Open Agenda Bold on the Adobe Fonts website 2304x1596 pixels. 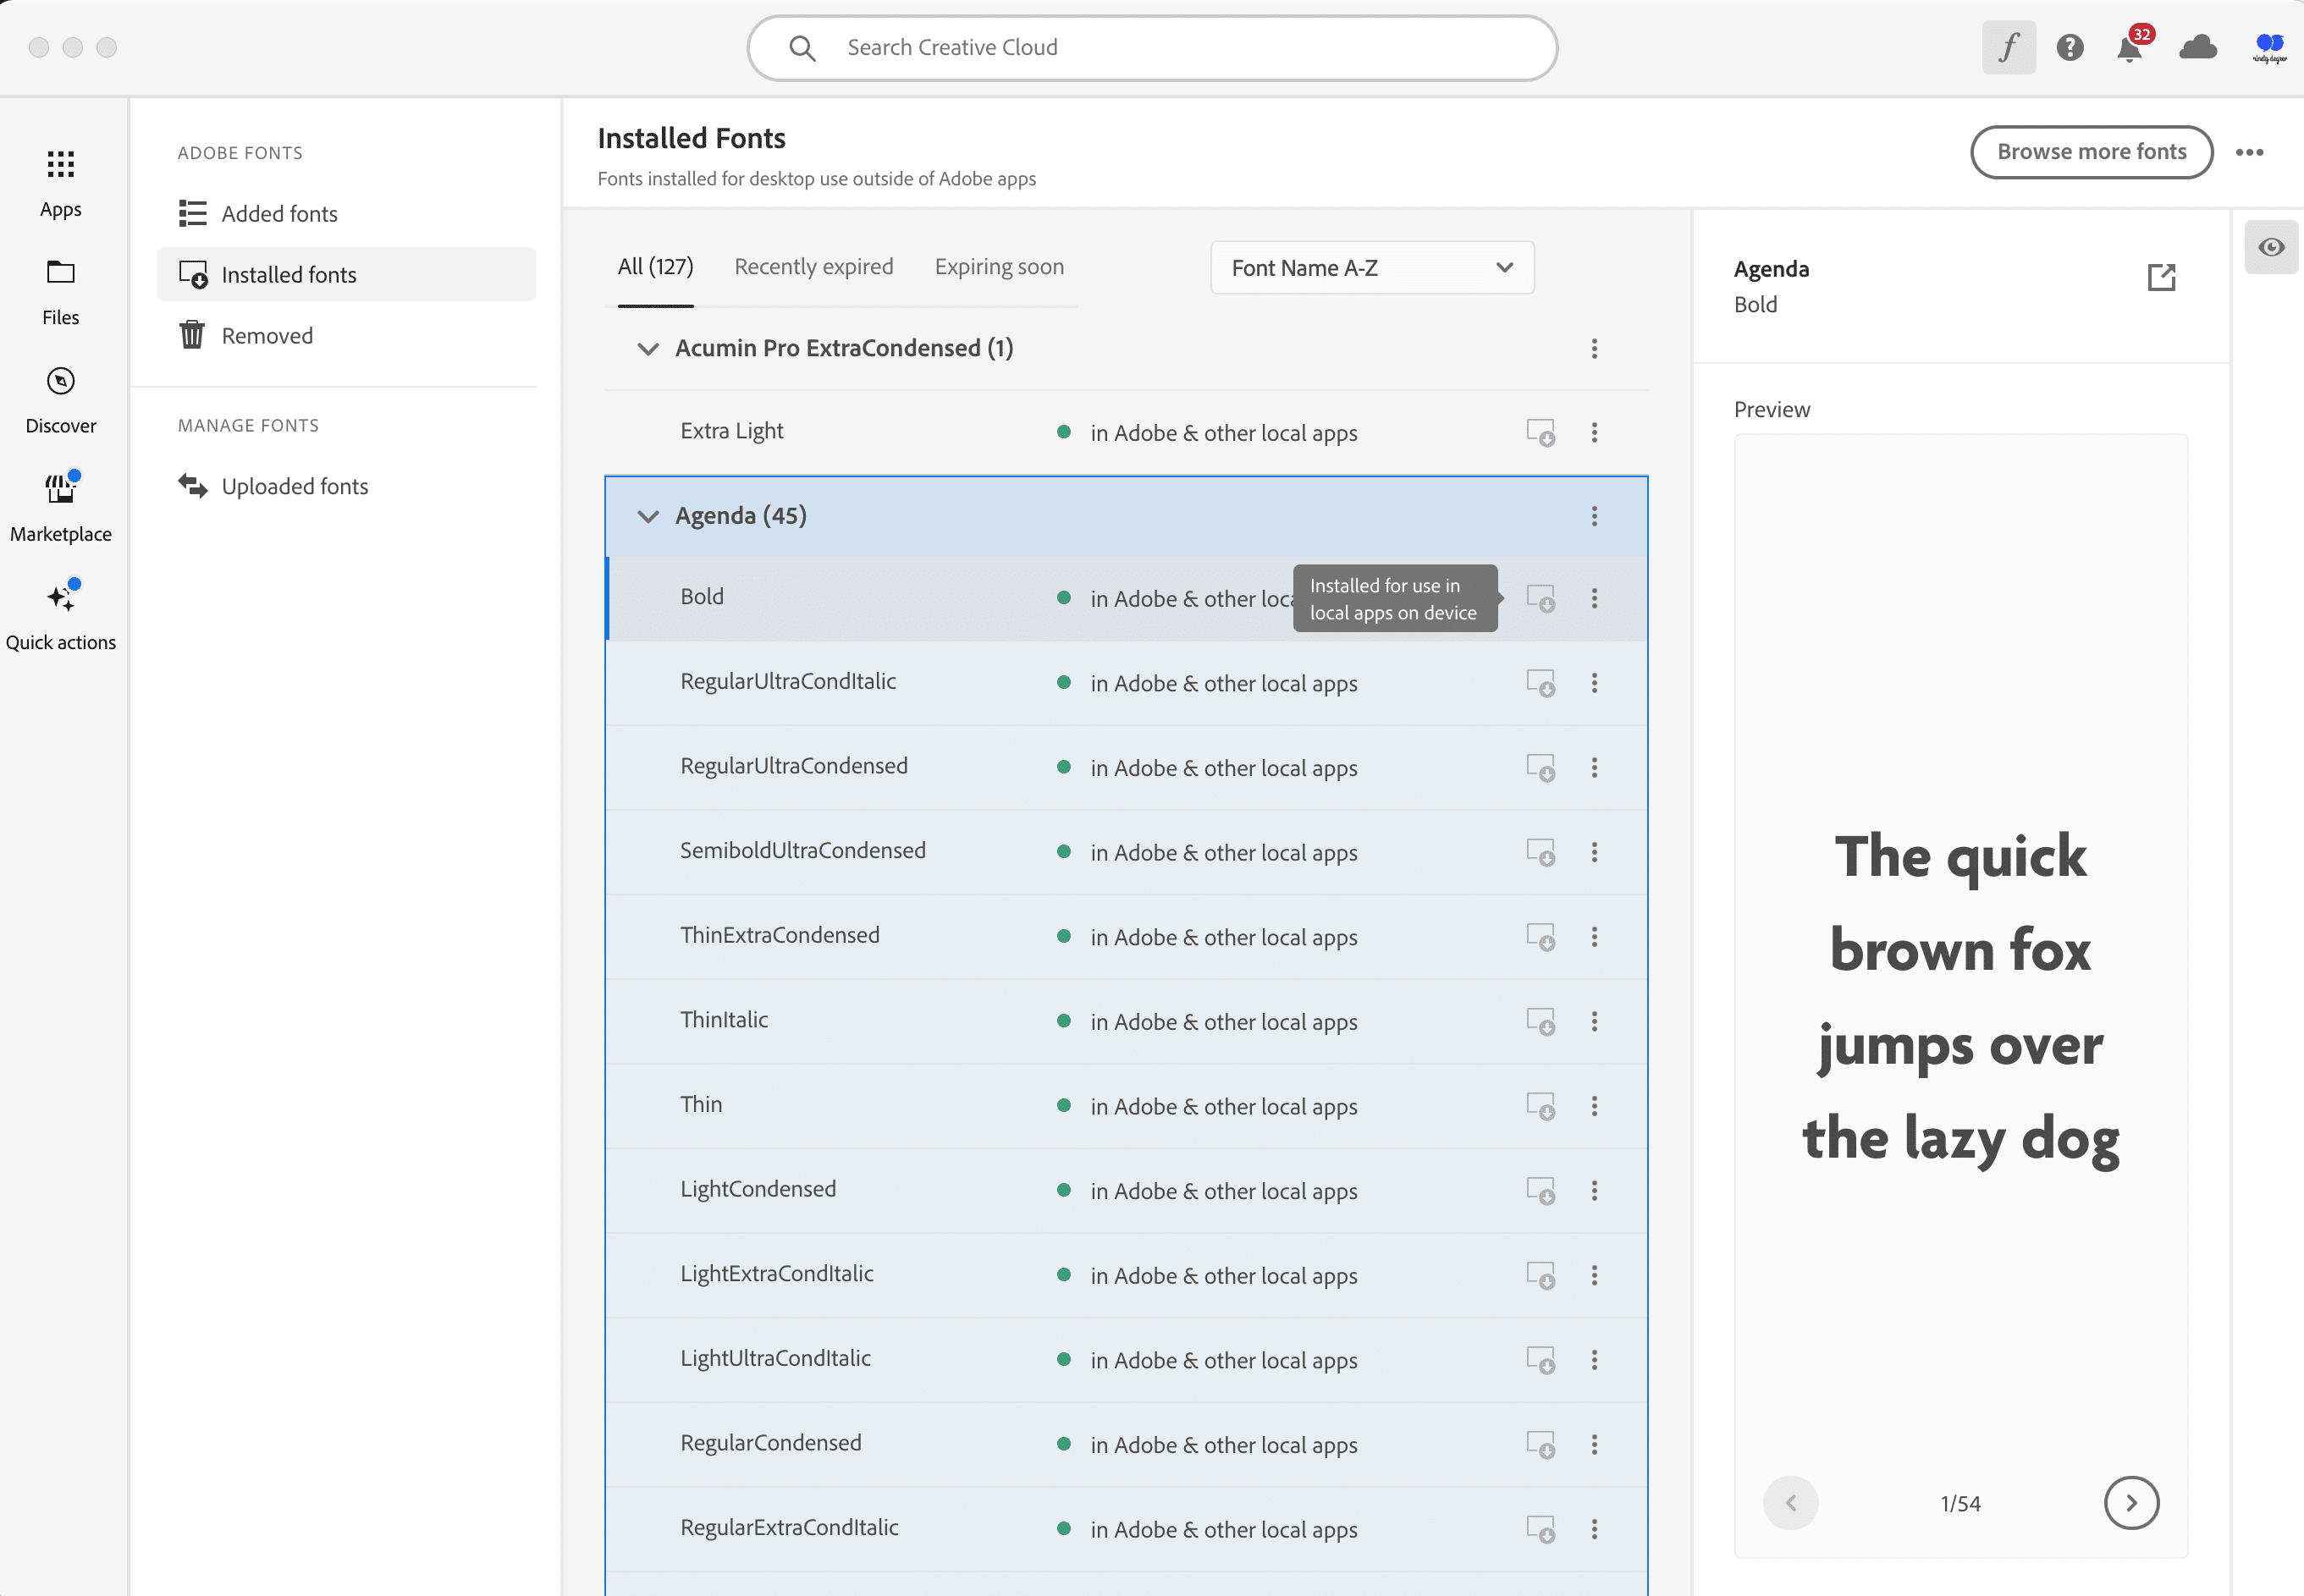2161,277
